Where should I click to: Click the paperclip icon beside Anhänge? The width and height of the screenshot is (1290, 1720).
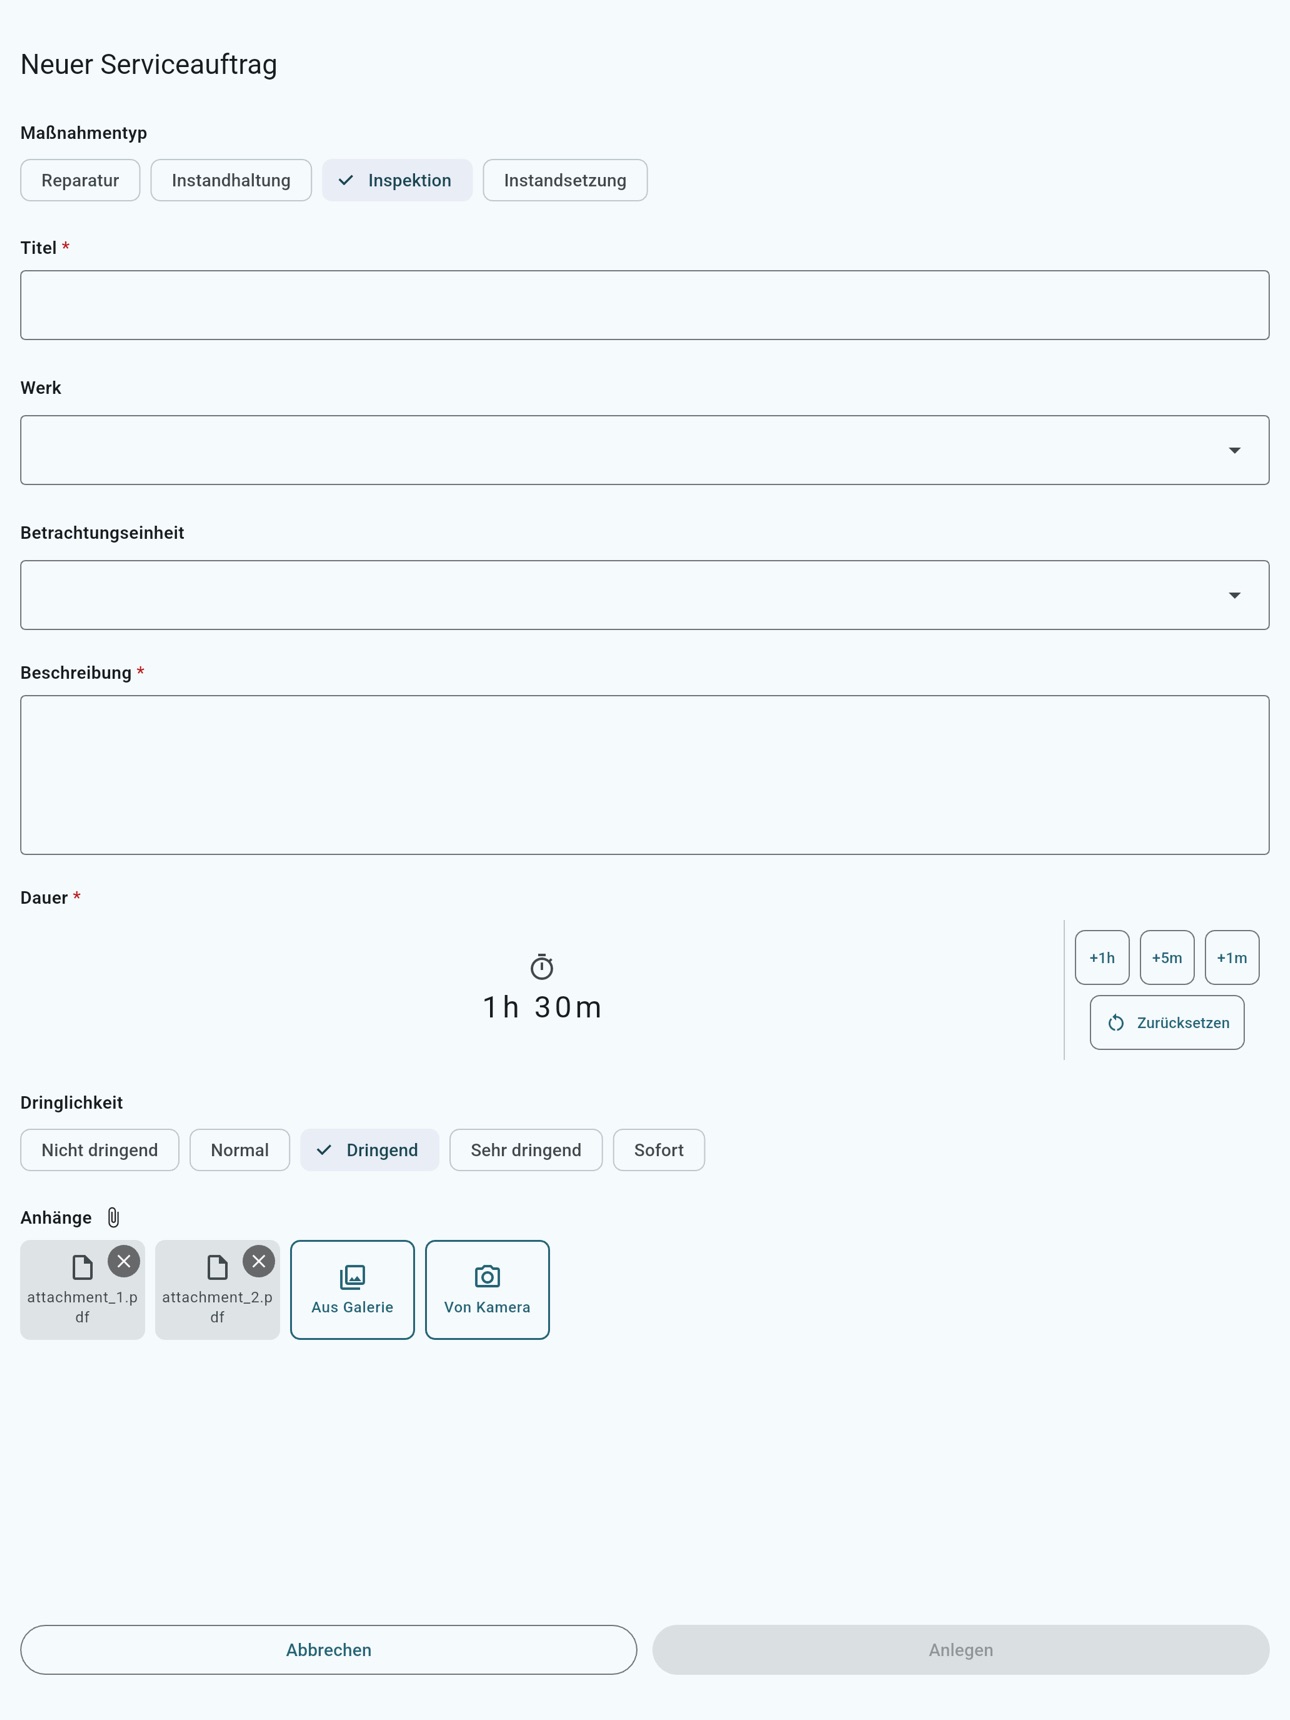(113, 1217)
